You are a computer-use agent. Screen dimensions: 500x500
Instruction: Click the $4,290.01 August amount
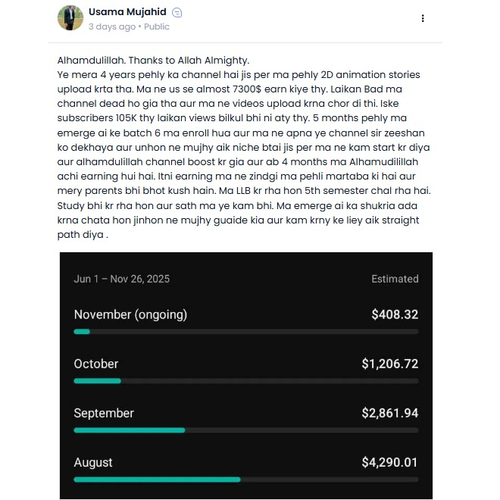[x=390, y=463]
